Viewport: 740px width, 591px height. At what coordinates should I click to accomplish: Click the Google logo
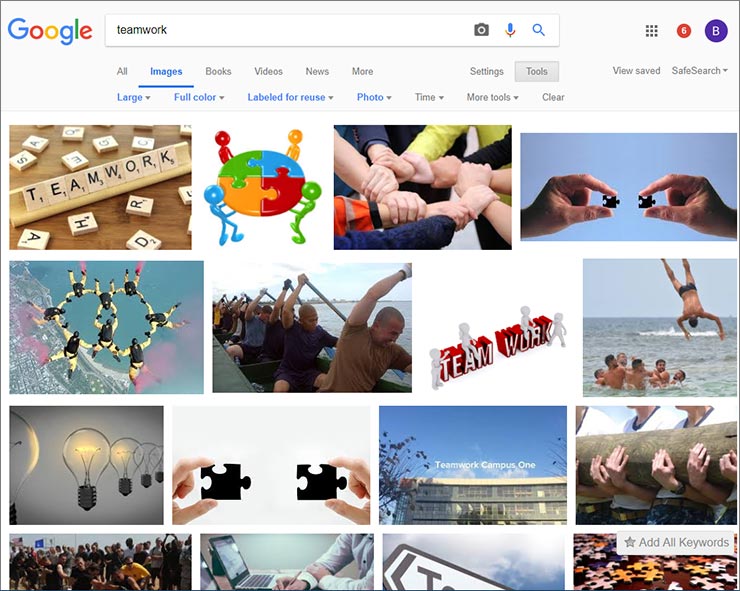[x=50, y=32]
